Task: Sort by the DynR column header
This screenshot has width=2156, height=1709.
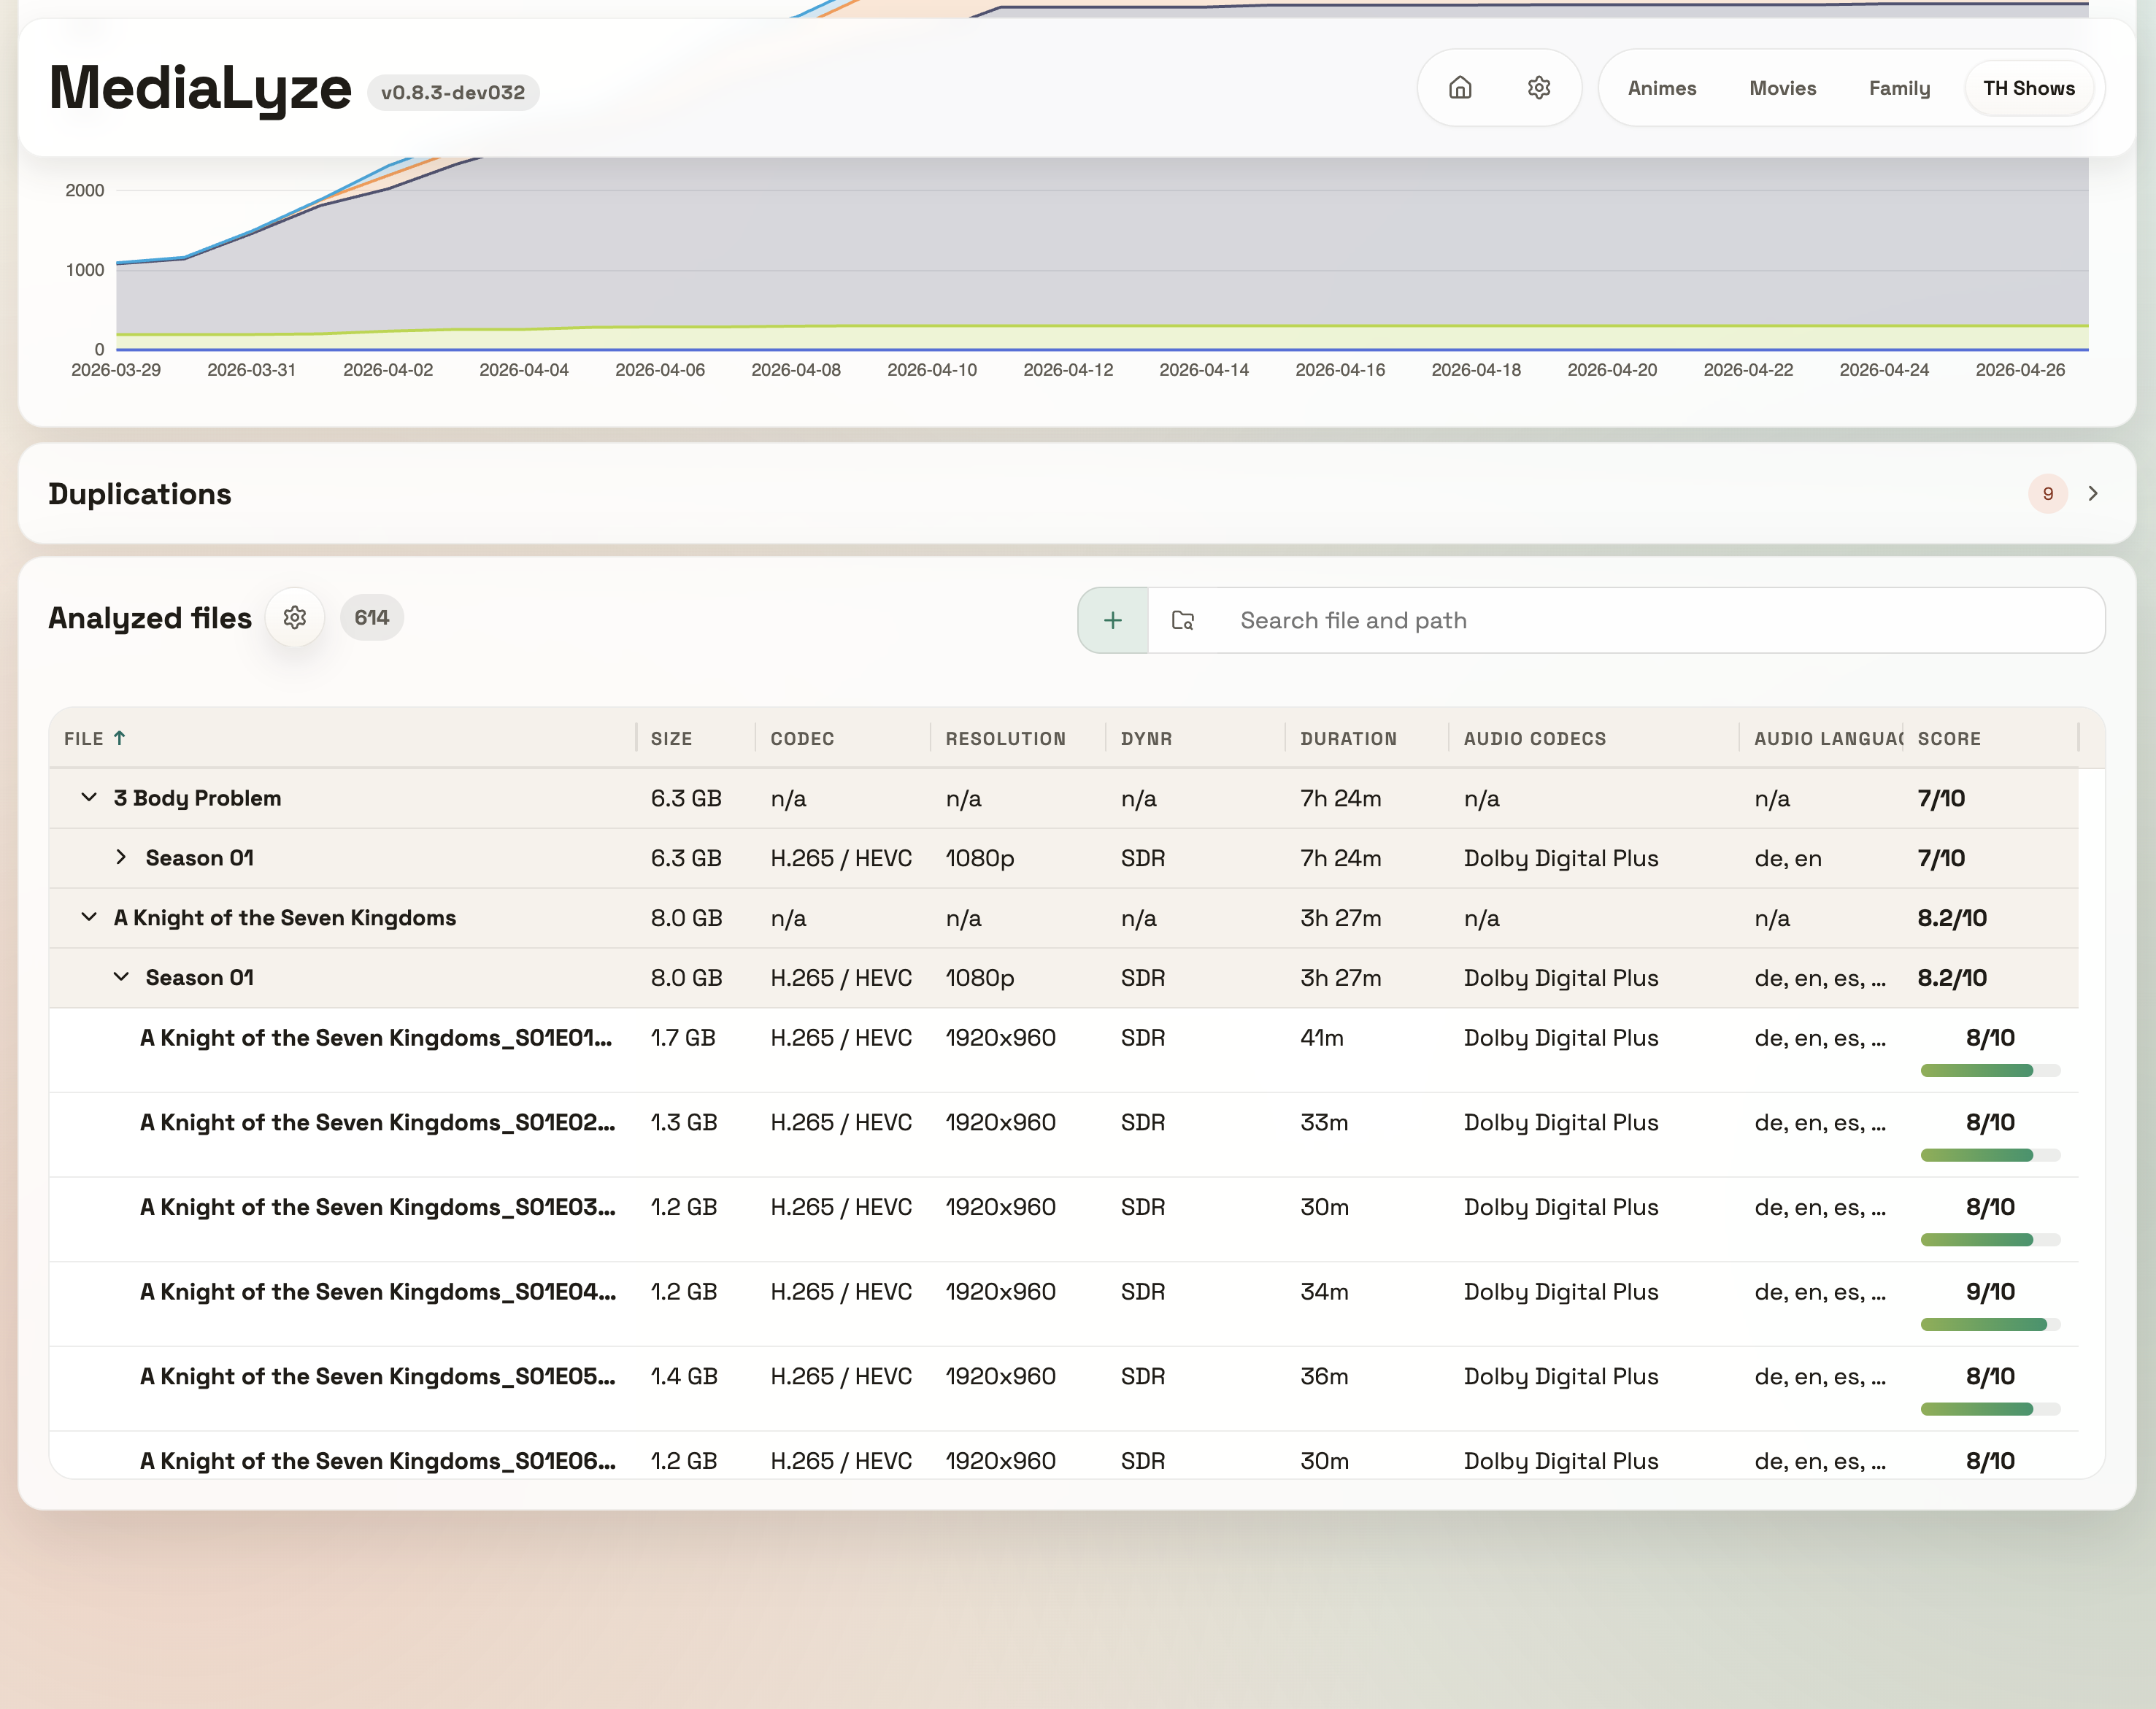Action: point(1146,739)
